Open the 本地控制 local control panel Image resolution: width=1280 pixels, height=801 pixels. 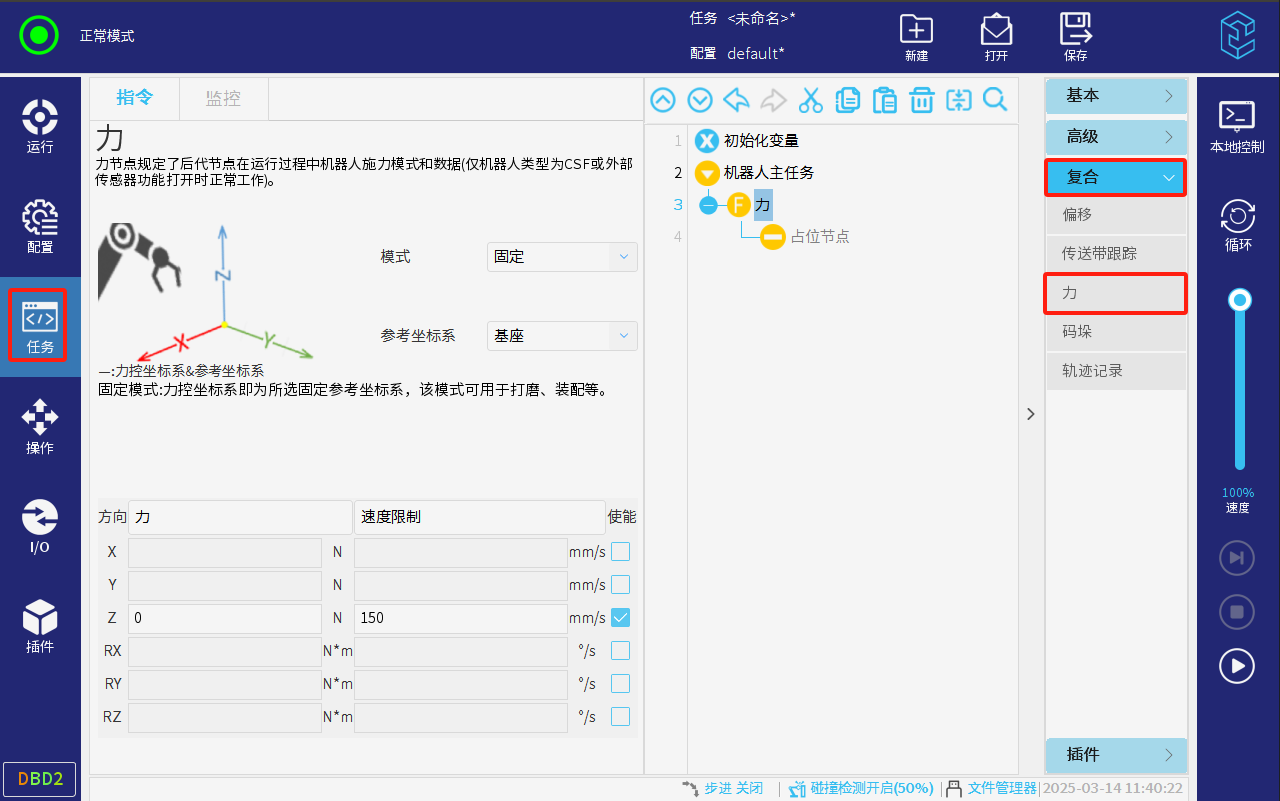pos(1237,126)
